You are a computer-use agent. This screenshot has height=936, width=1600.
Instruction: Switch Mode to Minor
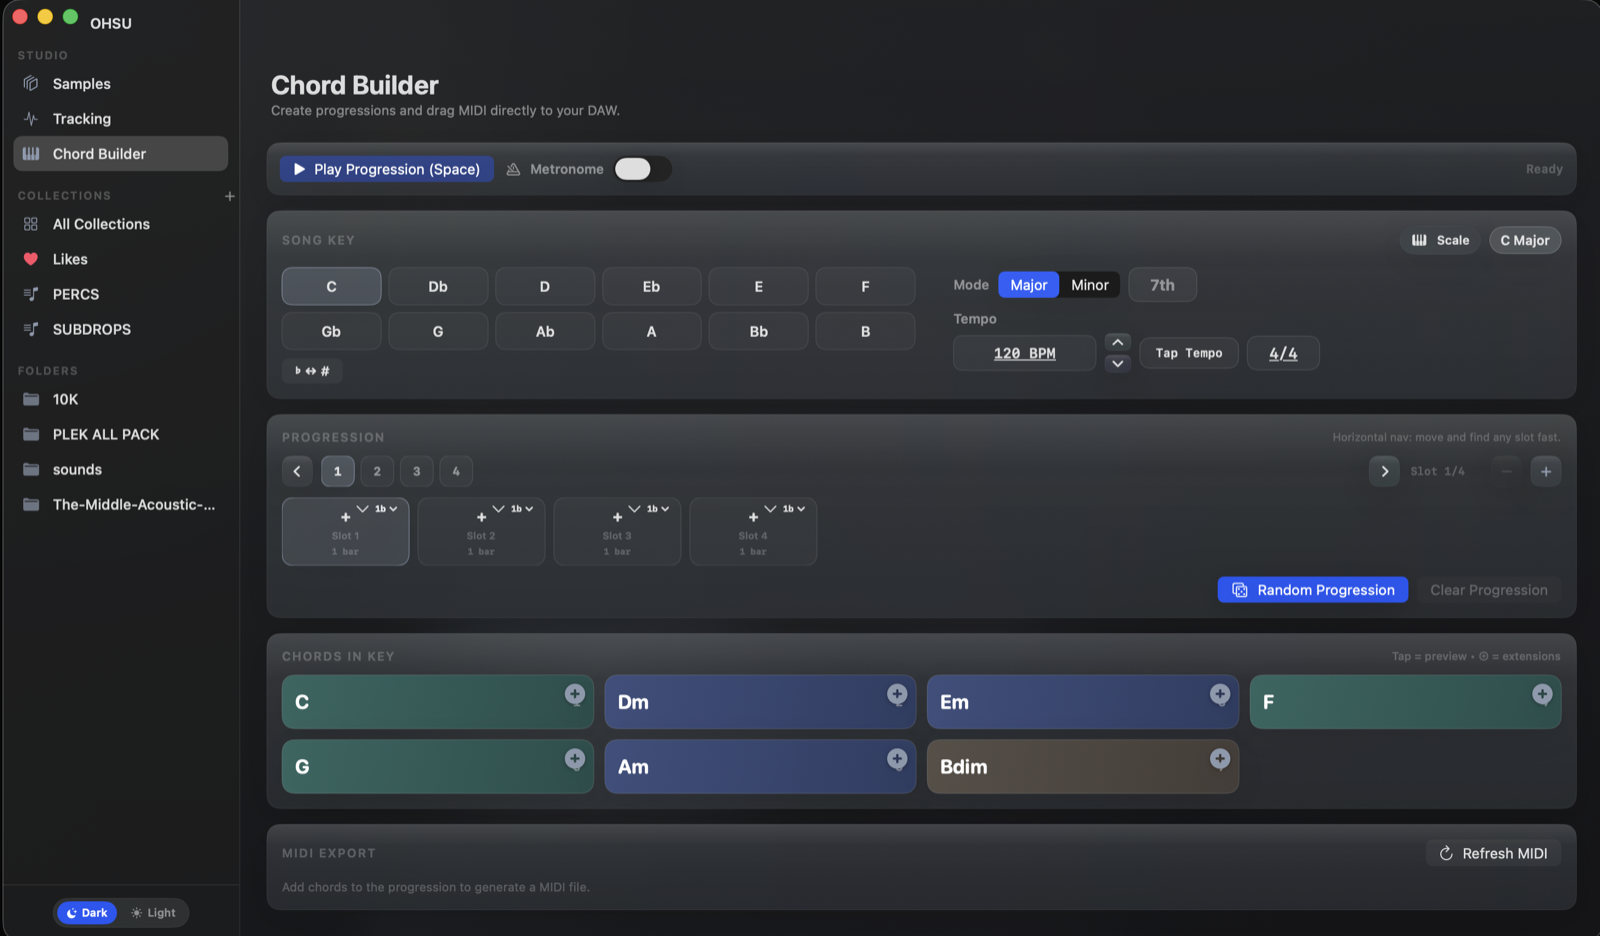[x=1089, y=284]
